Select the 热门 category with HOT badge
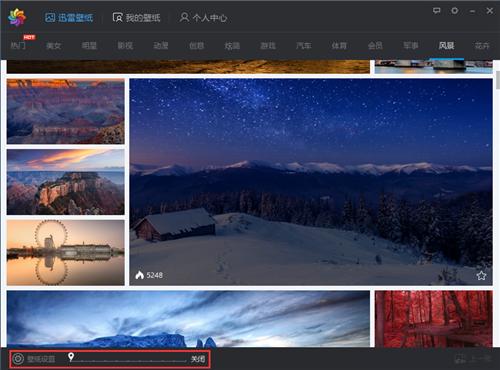The image size is (500, 370). coord(18,45)
